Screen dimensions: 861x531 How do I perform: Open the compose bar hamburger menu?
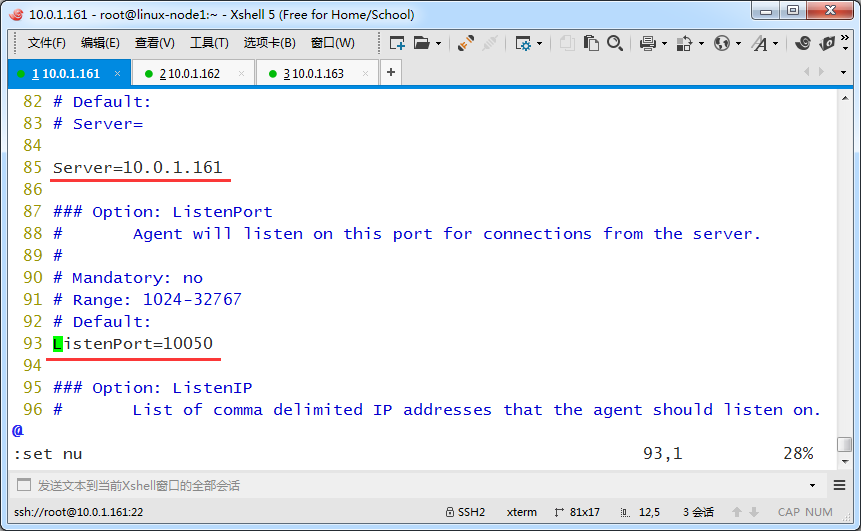pos(839,485)
